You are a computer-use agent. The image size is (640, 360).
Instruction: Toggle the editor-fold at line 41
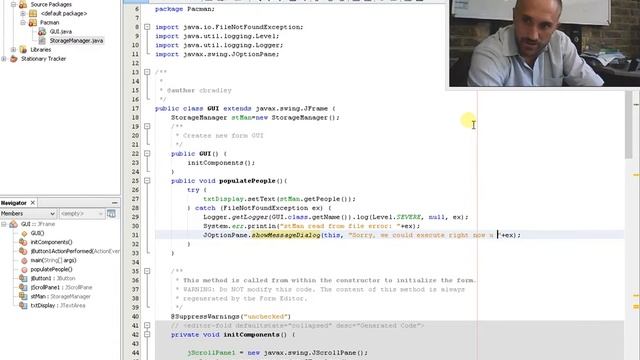point(147,325)
